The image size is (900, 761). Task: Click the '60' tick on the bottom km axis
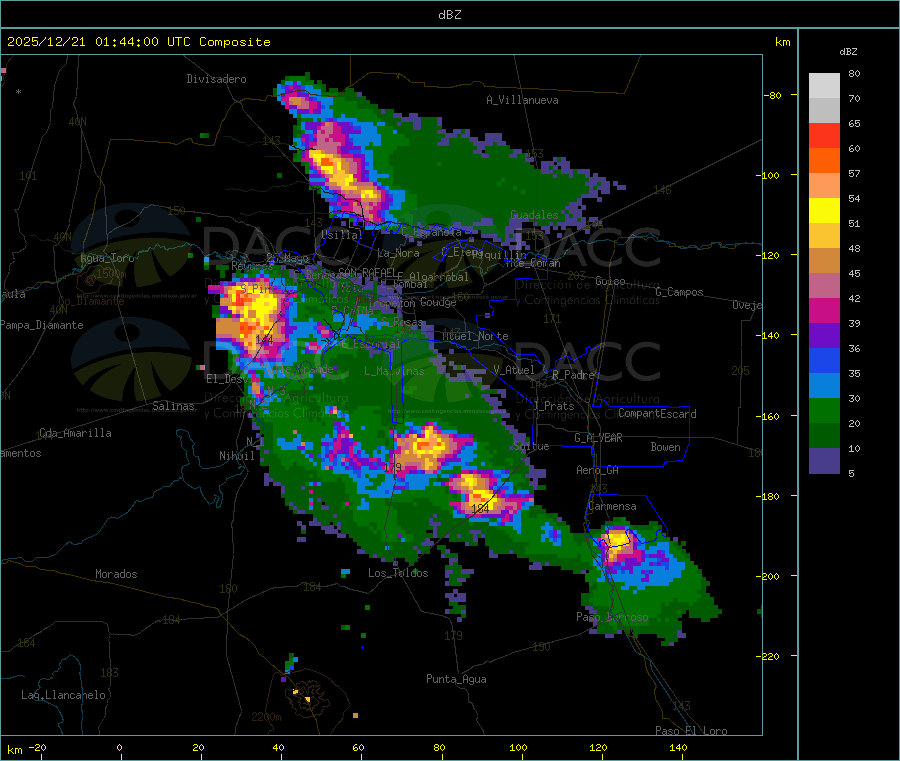[358, 747]
